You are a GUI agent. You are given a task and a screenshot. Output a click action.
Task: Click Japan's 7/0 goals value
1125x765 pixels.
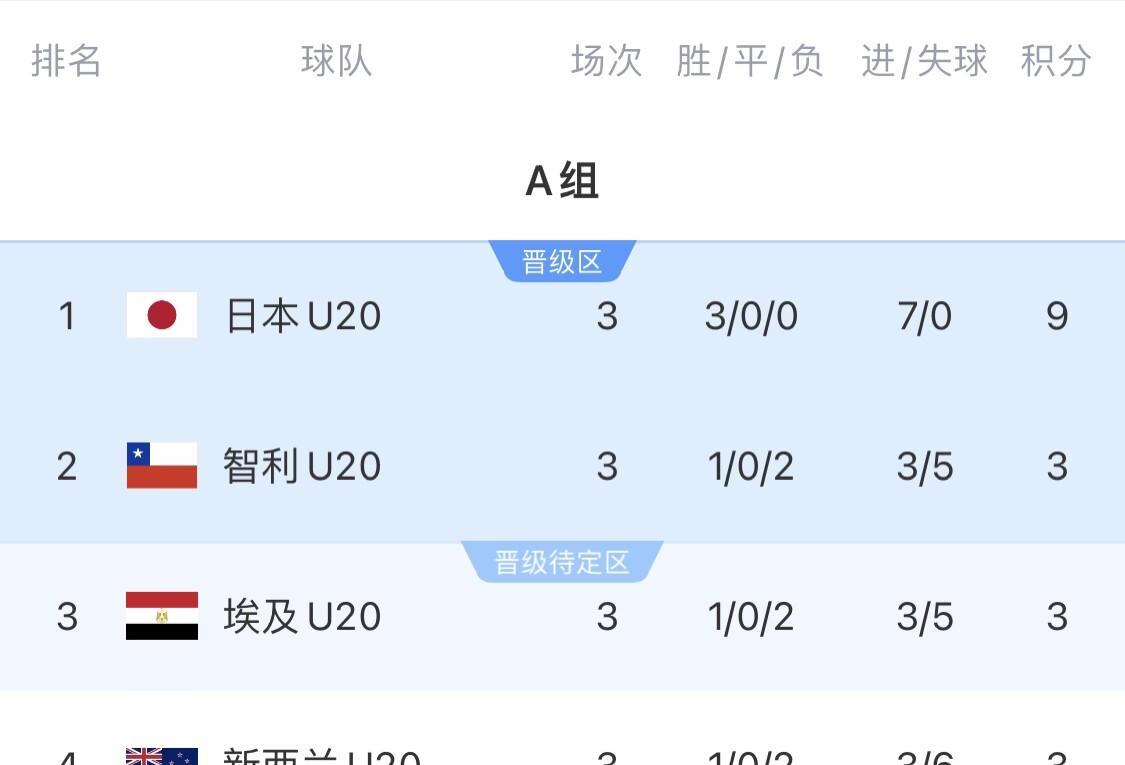click(x=924, y=316)
